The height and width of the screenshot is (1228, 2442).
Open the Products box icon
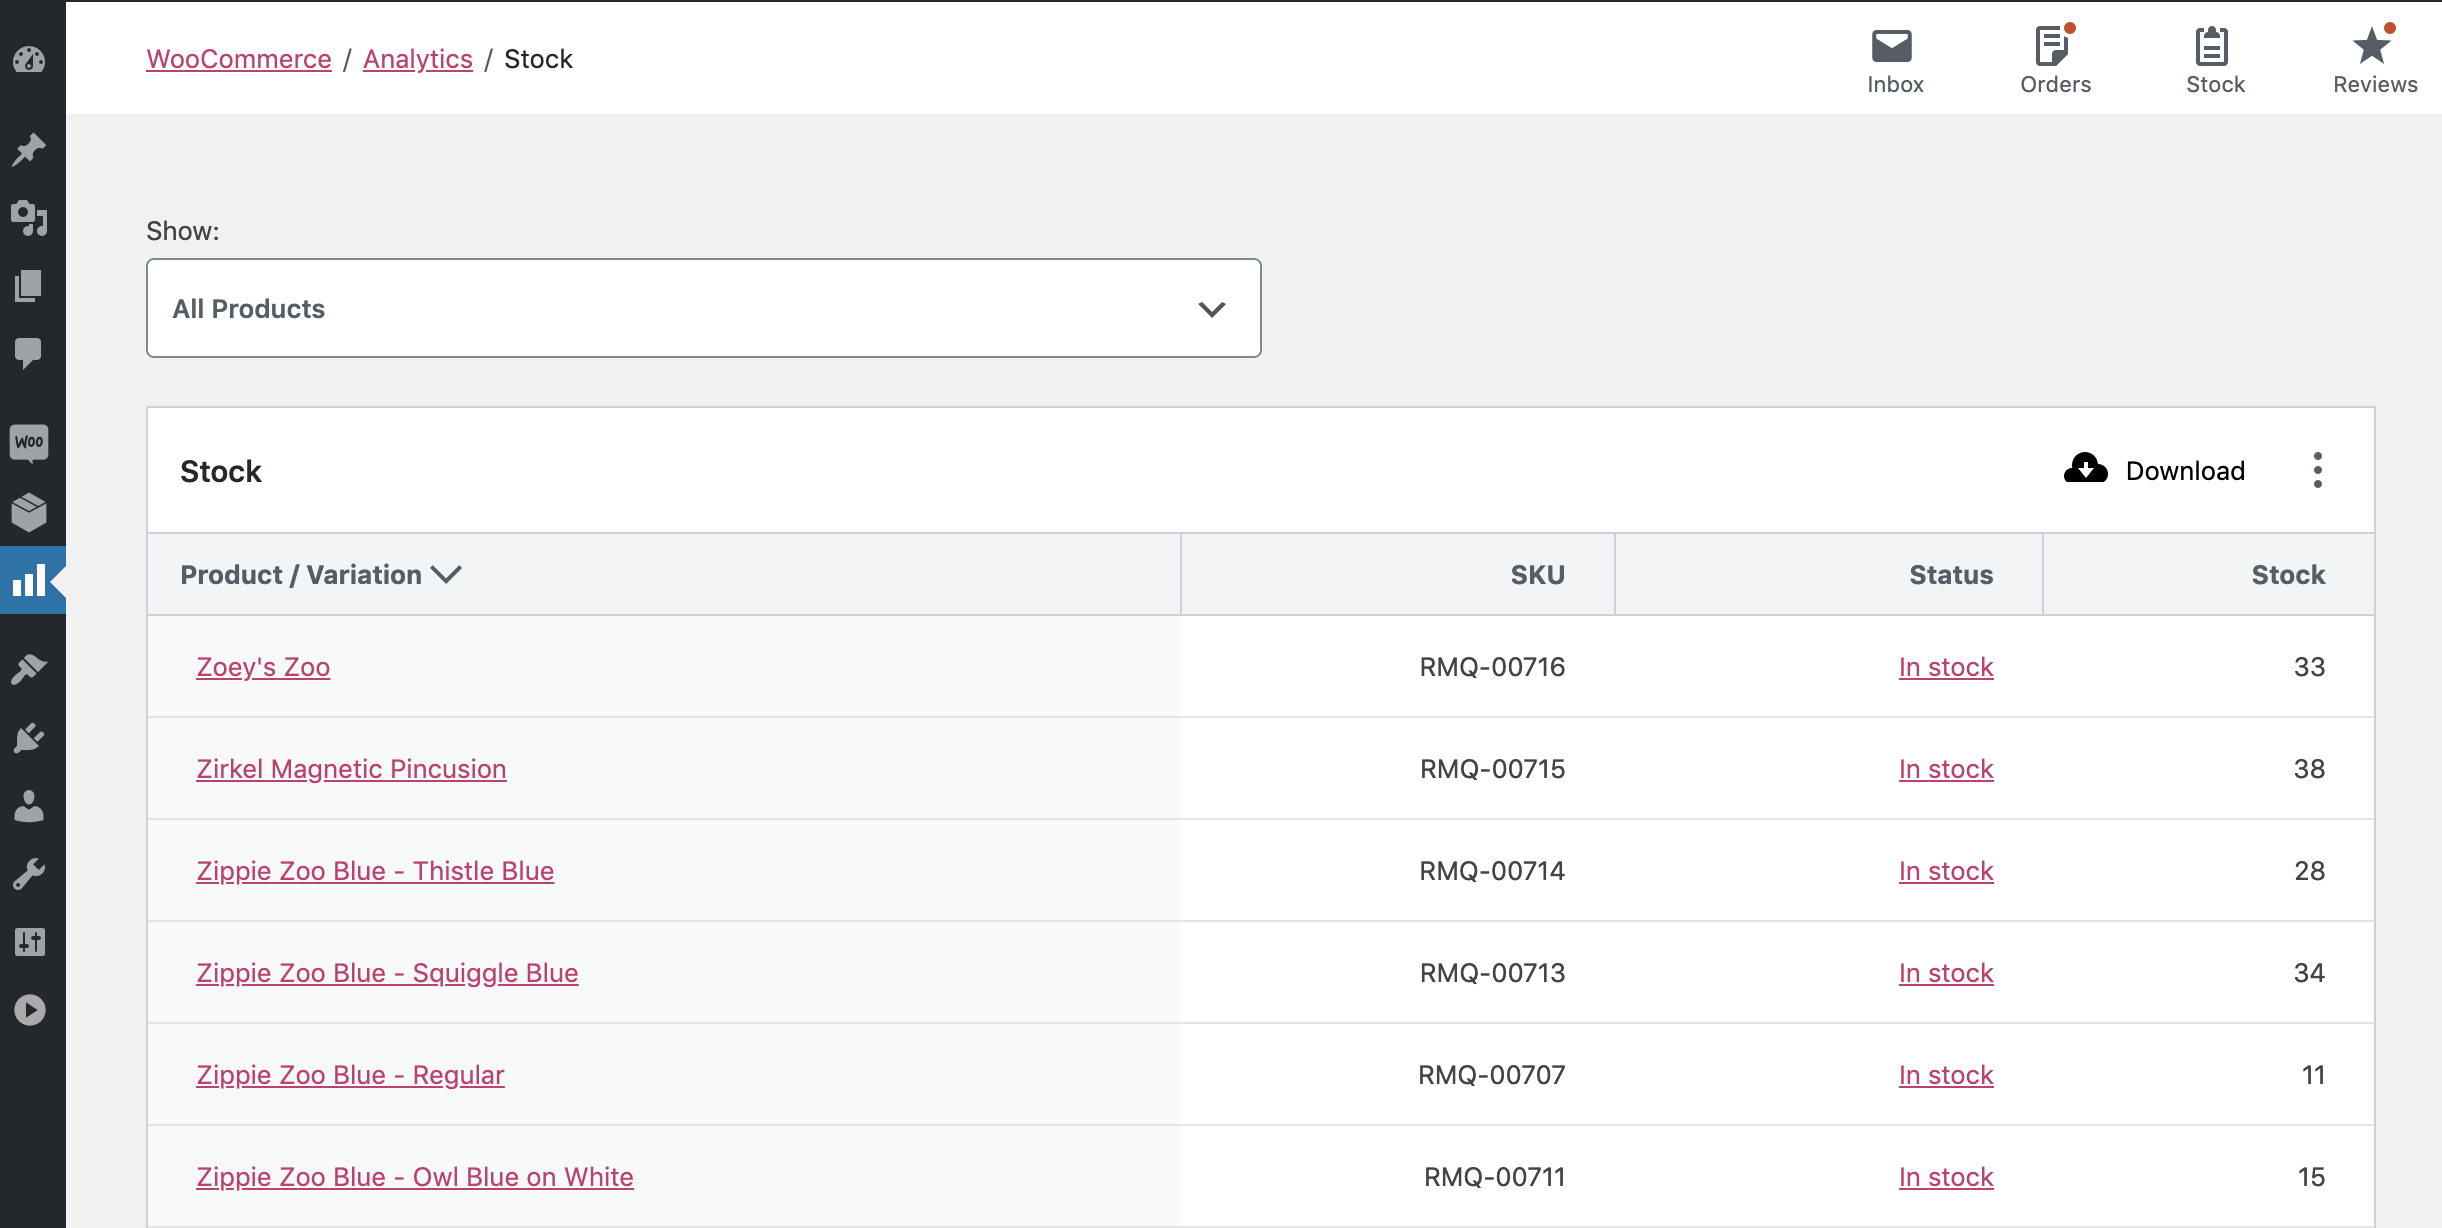29,513
